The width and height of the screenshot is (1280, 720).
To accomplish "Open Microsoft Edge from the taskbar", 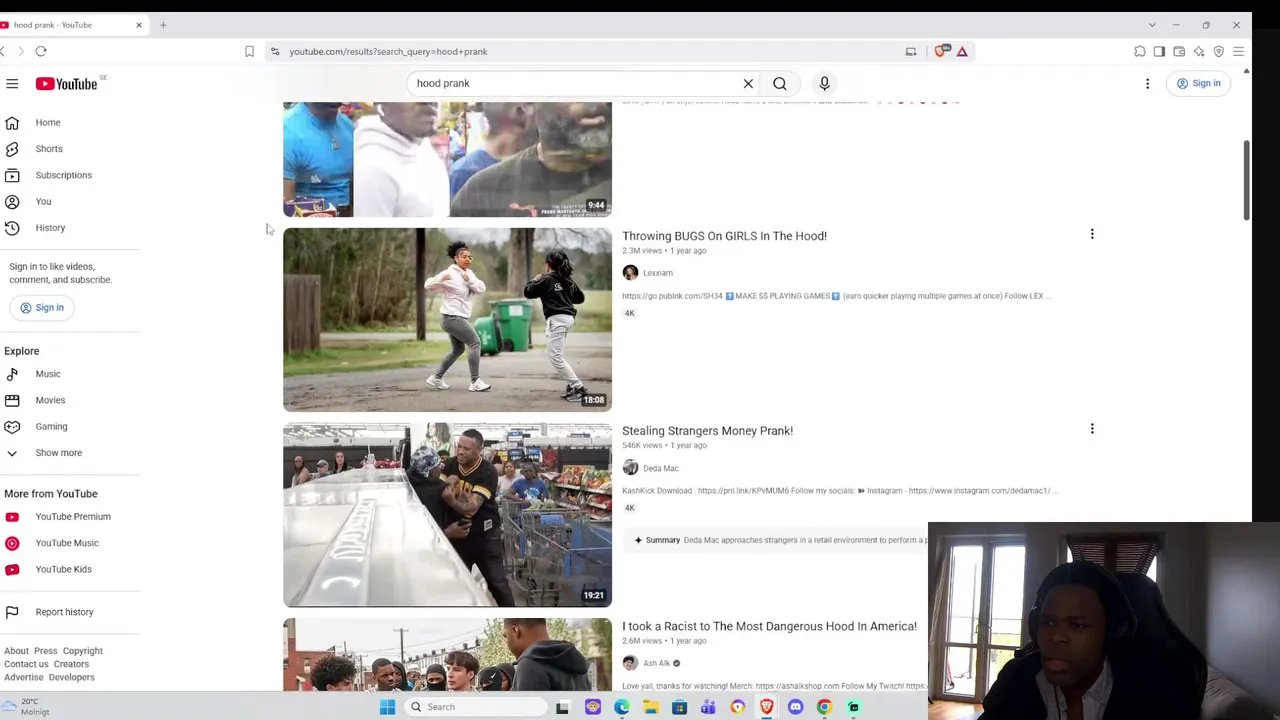I will pyautogui.click(x=622, y=707).
